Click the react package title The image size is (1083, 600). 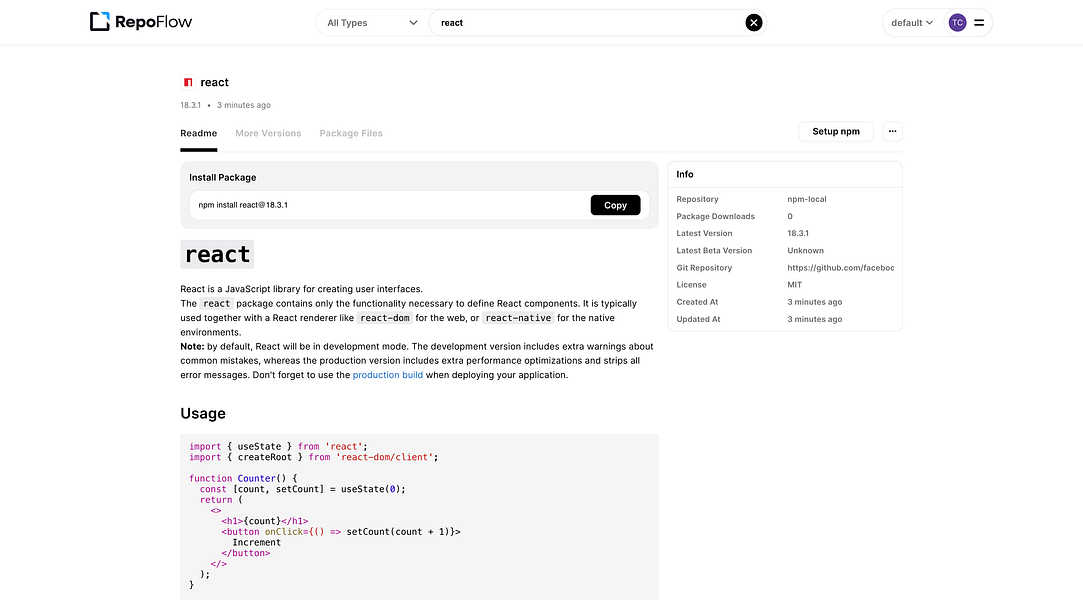click(x=214, y=82)
